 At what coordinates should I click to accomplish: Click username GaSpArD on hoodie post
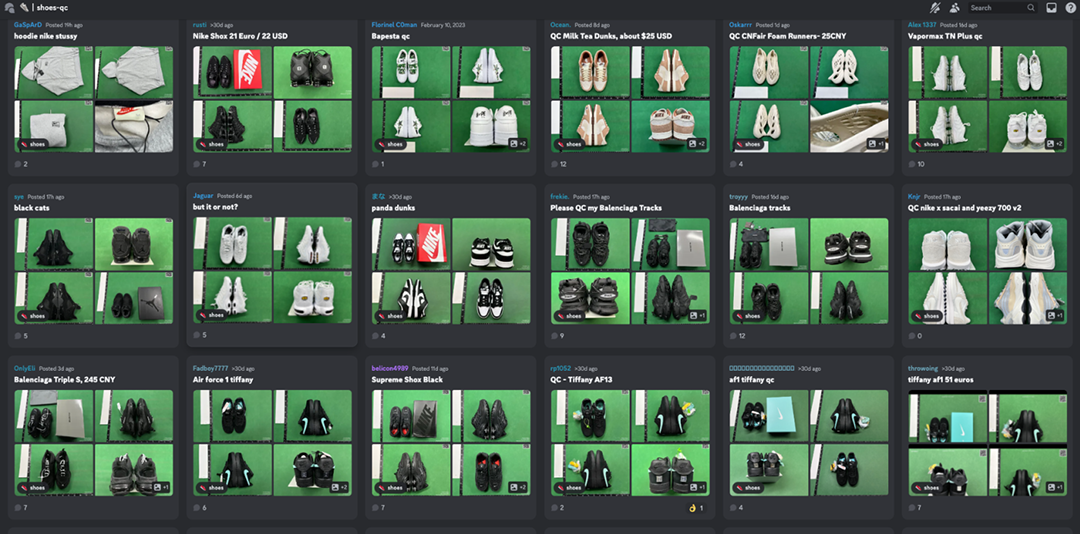pyautogui.click(x=28, y=24)
